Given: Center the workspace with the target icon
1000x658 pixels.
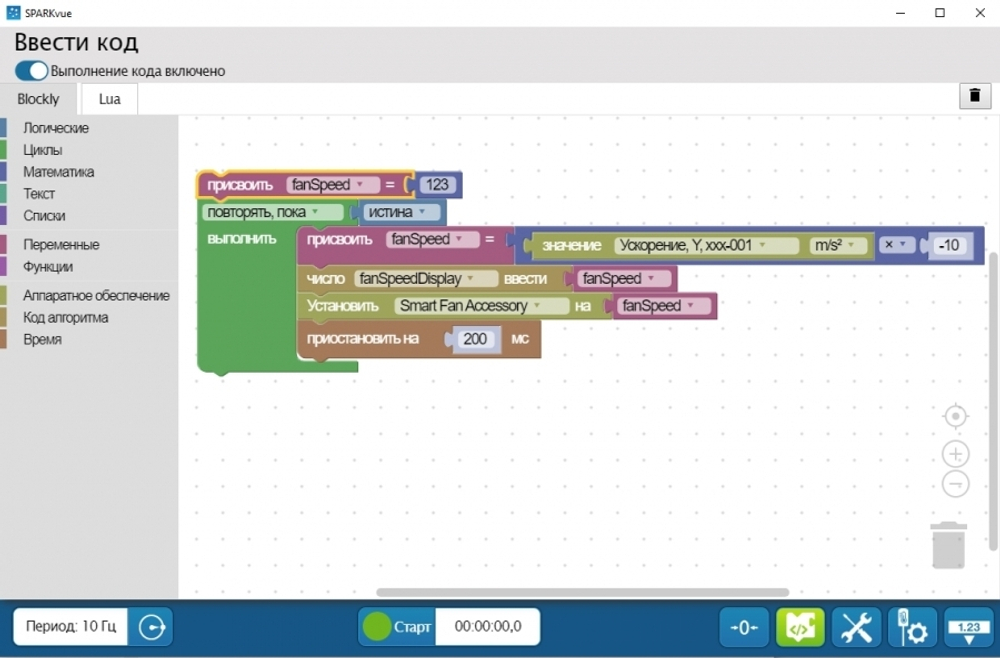Looking at the screenshot, I should coord(956,416).
